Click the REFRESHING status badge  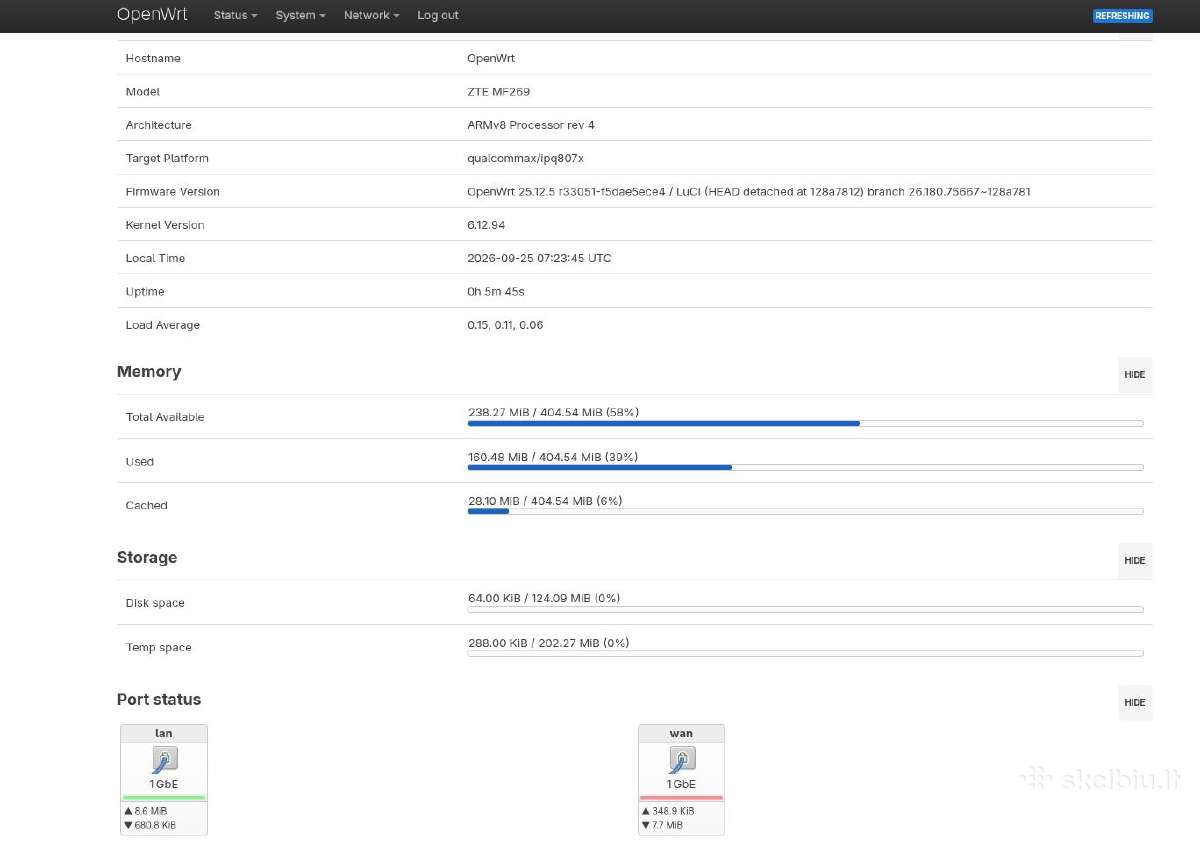pos(1122,16)
